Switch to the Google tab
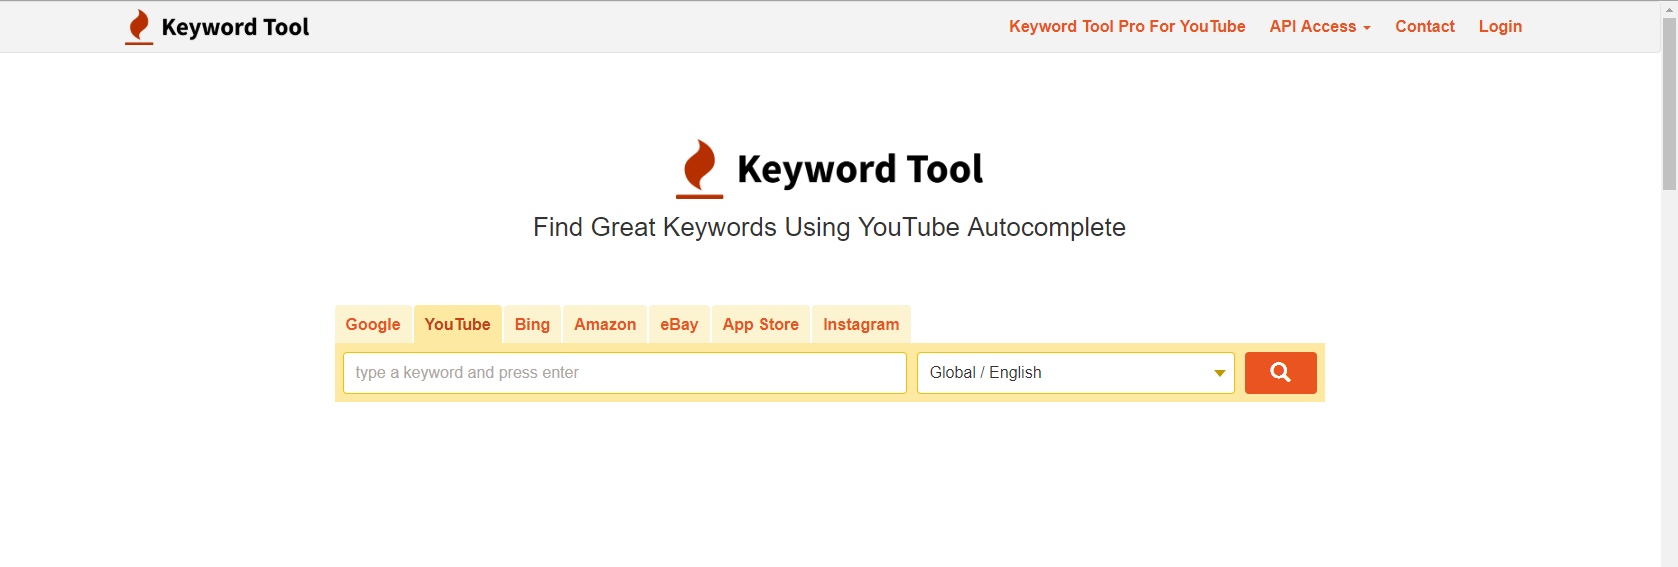This screenshot has width=1678, height=567. [x=373, y=324]
